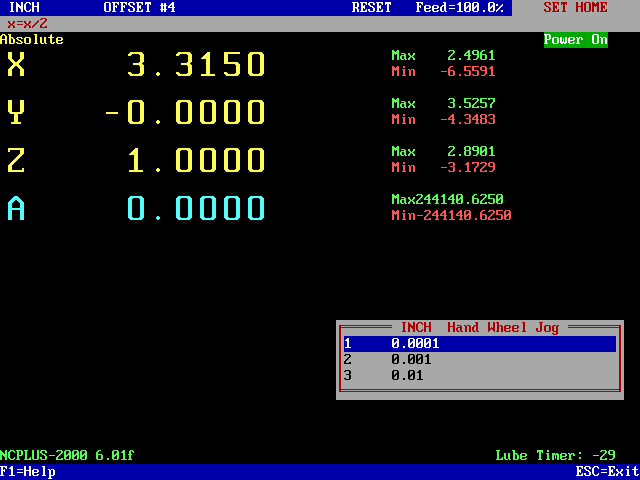Click the NCPLUS-2000 6.01f version text
This screenshot has height=480, width=640.
67,455
